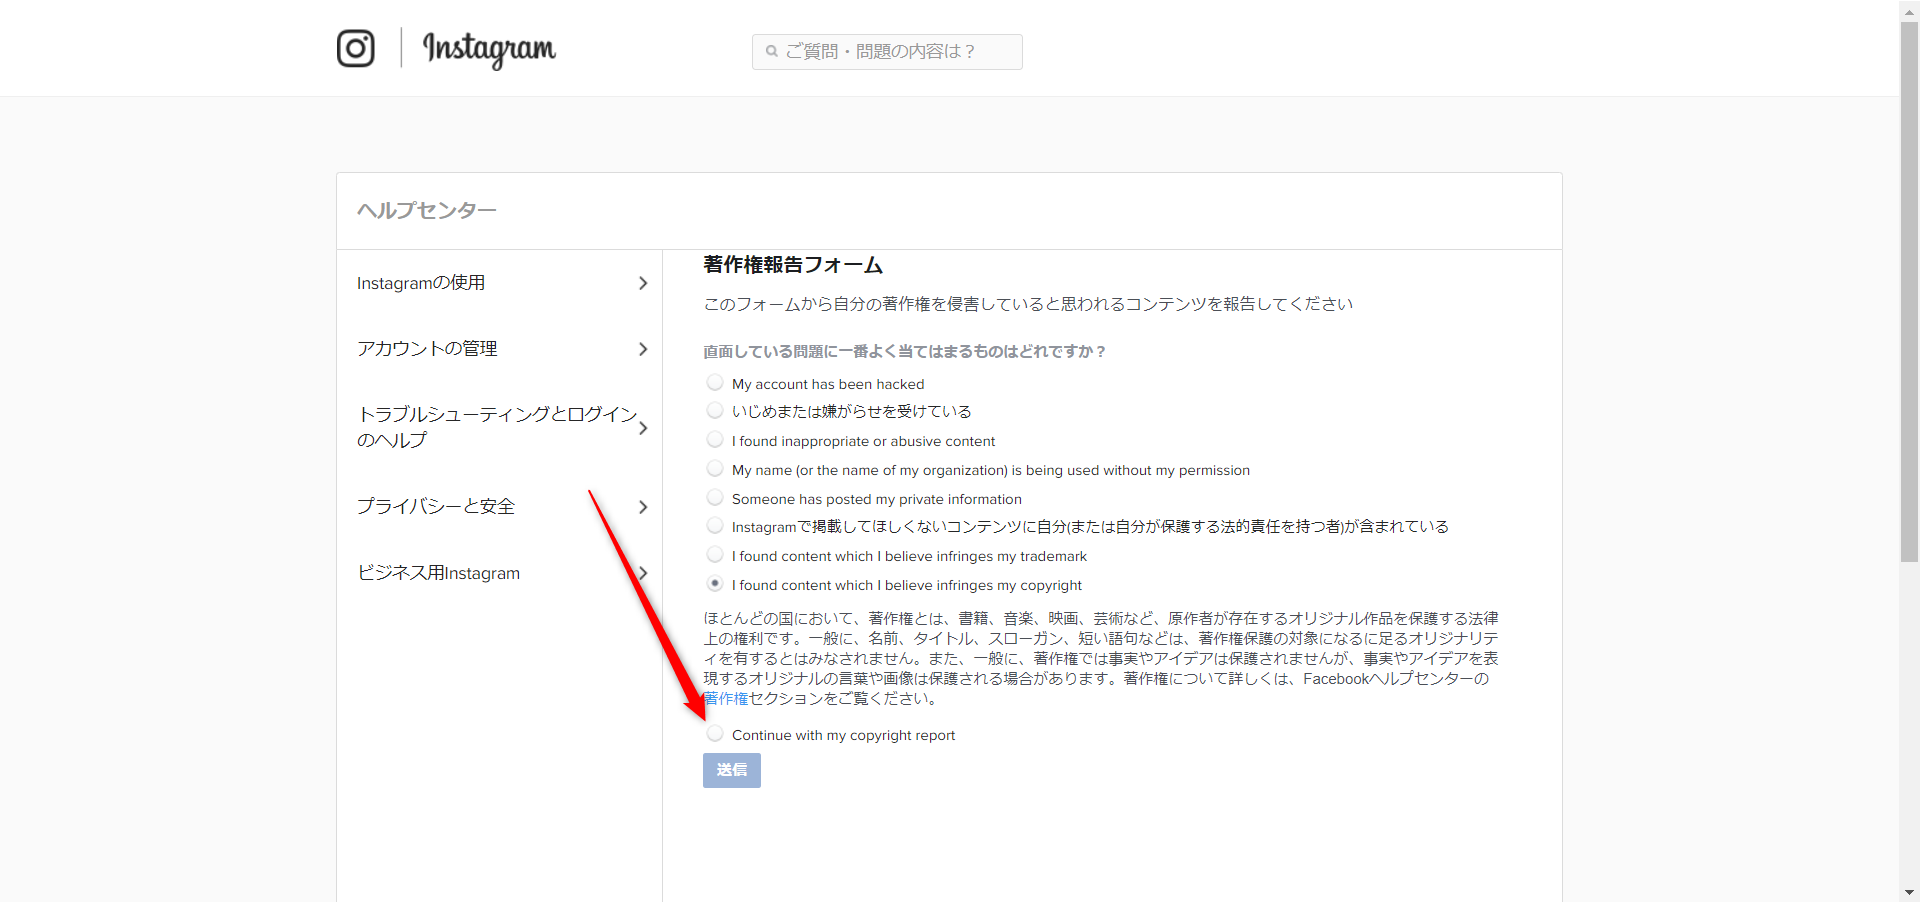Open the Instagramの使用 menu item
Viewport: 1920px width, 902px height.
click(421, 283)
